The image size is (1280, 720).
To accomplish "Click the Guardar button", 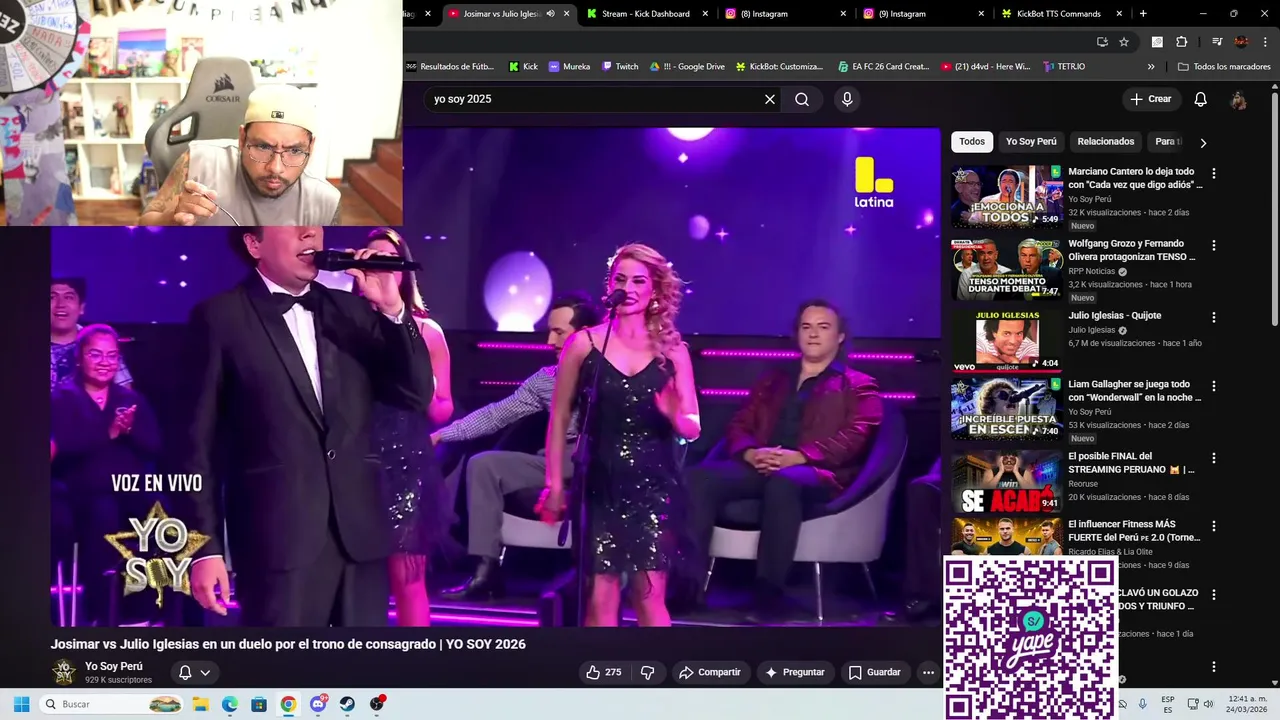I will click(x=875, y=672).
